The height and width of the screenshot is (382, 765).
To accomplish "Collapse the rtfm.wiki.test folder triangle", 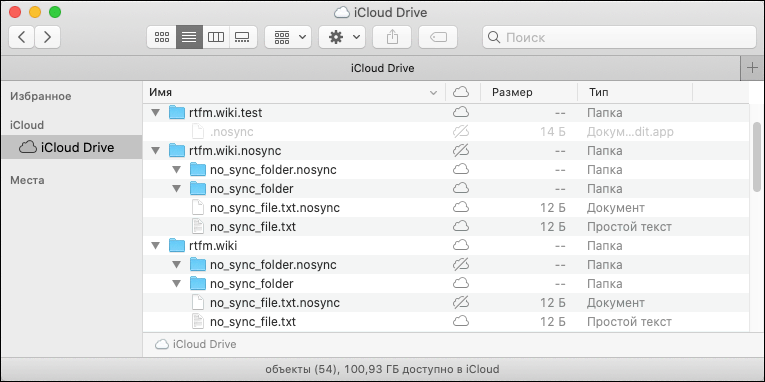I will click(156, 113).
